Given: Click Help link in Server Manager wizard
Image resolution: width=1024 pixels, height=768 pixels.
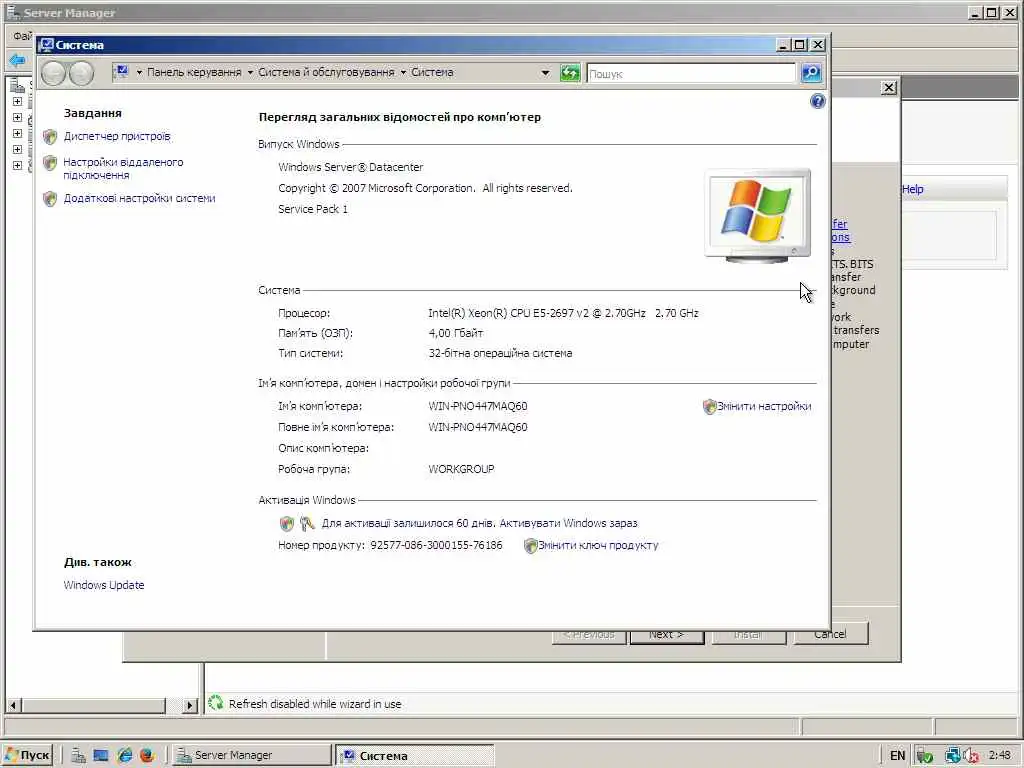Looking at the screenshot, I should (x=912, y=189).
